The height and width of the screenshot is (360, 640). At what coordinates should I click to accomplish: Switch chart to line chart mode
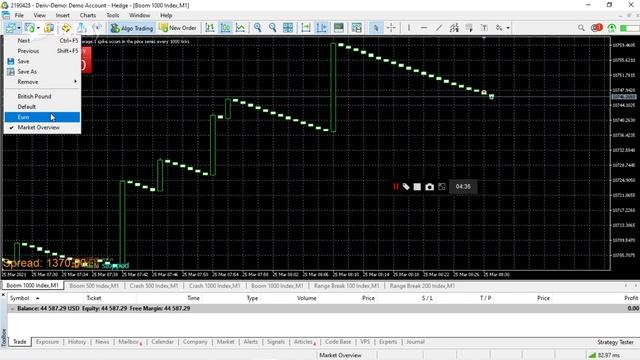[x=240, y=28]
